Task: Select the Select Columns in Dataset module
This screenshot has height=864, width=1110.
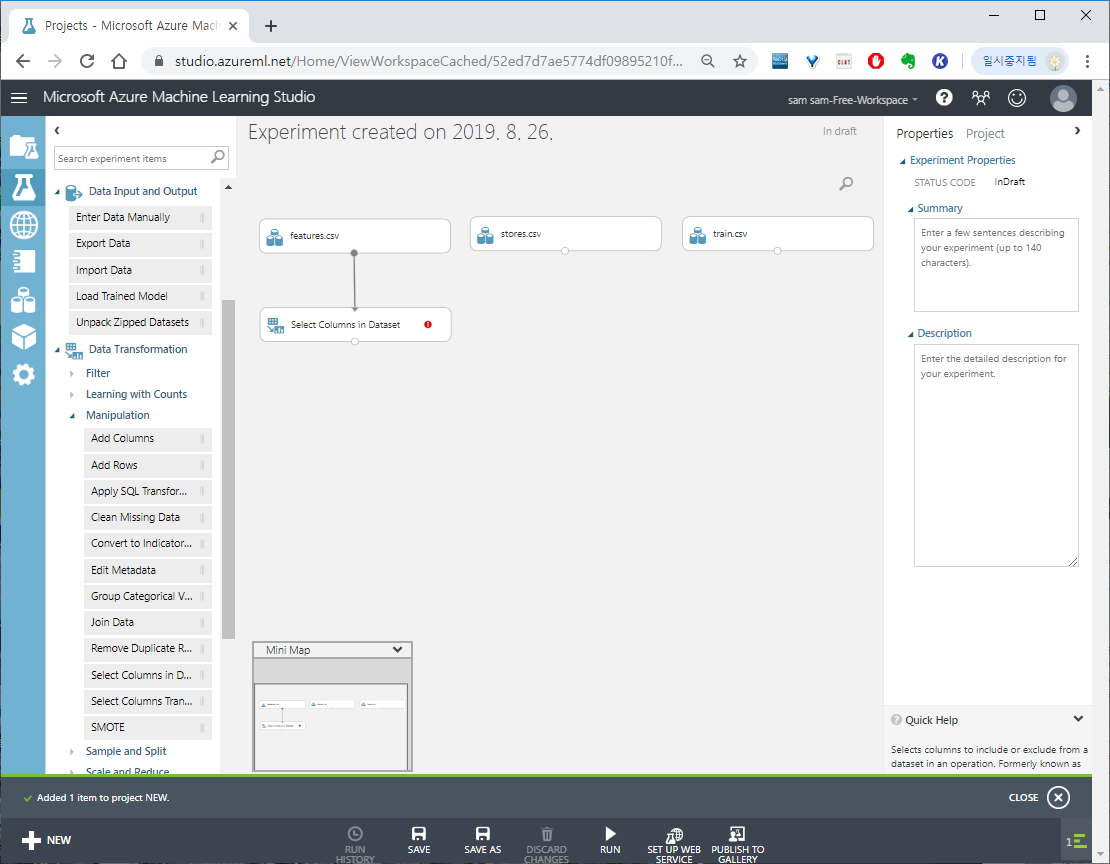Action: tap(355, 324)
